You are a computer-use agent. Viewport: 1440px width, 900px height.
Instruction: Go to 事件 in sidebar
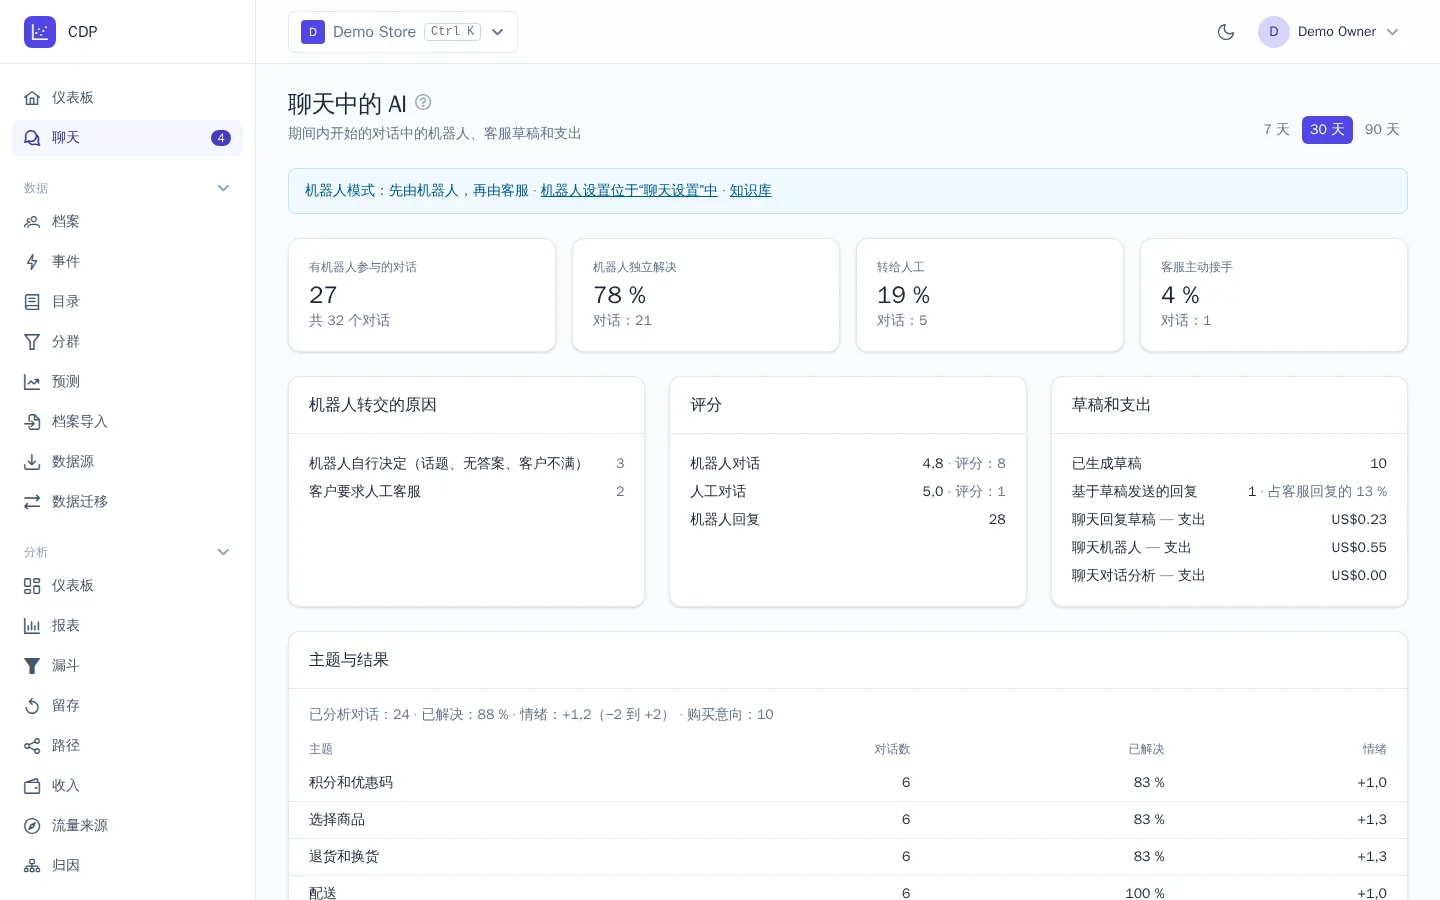[x=127, y=262]
